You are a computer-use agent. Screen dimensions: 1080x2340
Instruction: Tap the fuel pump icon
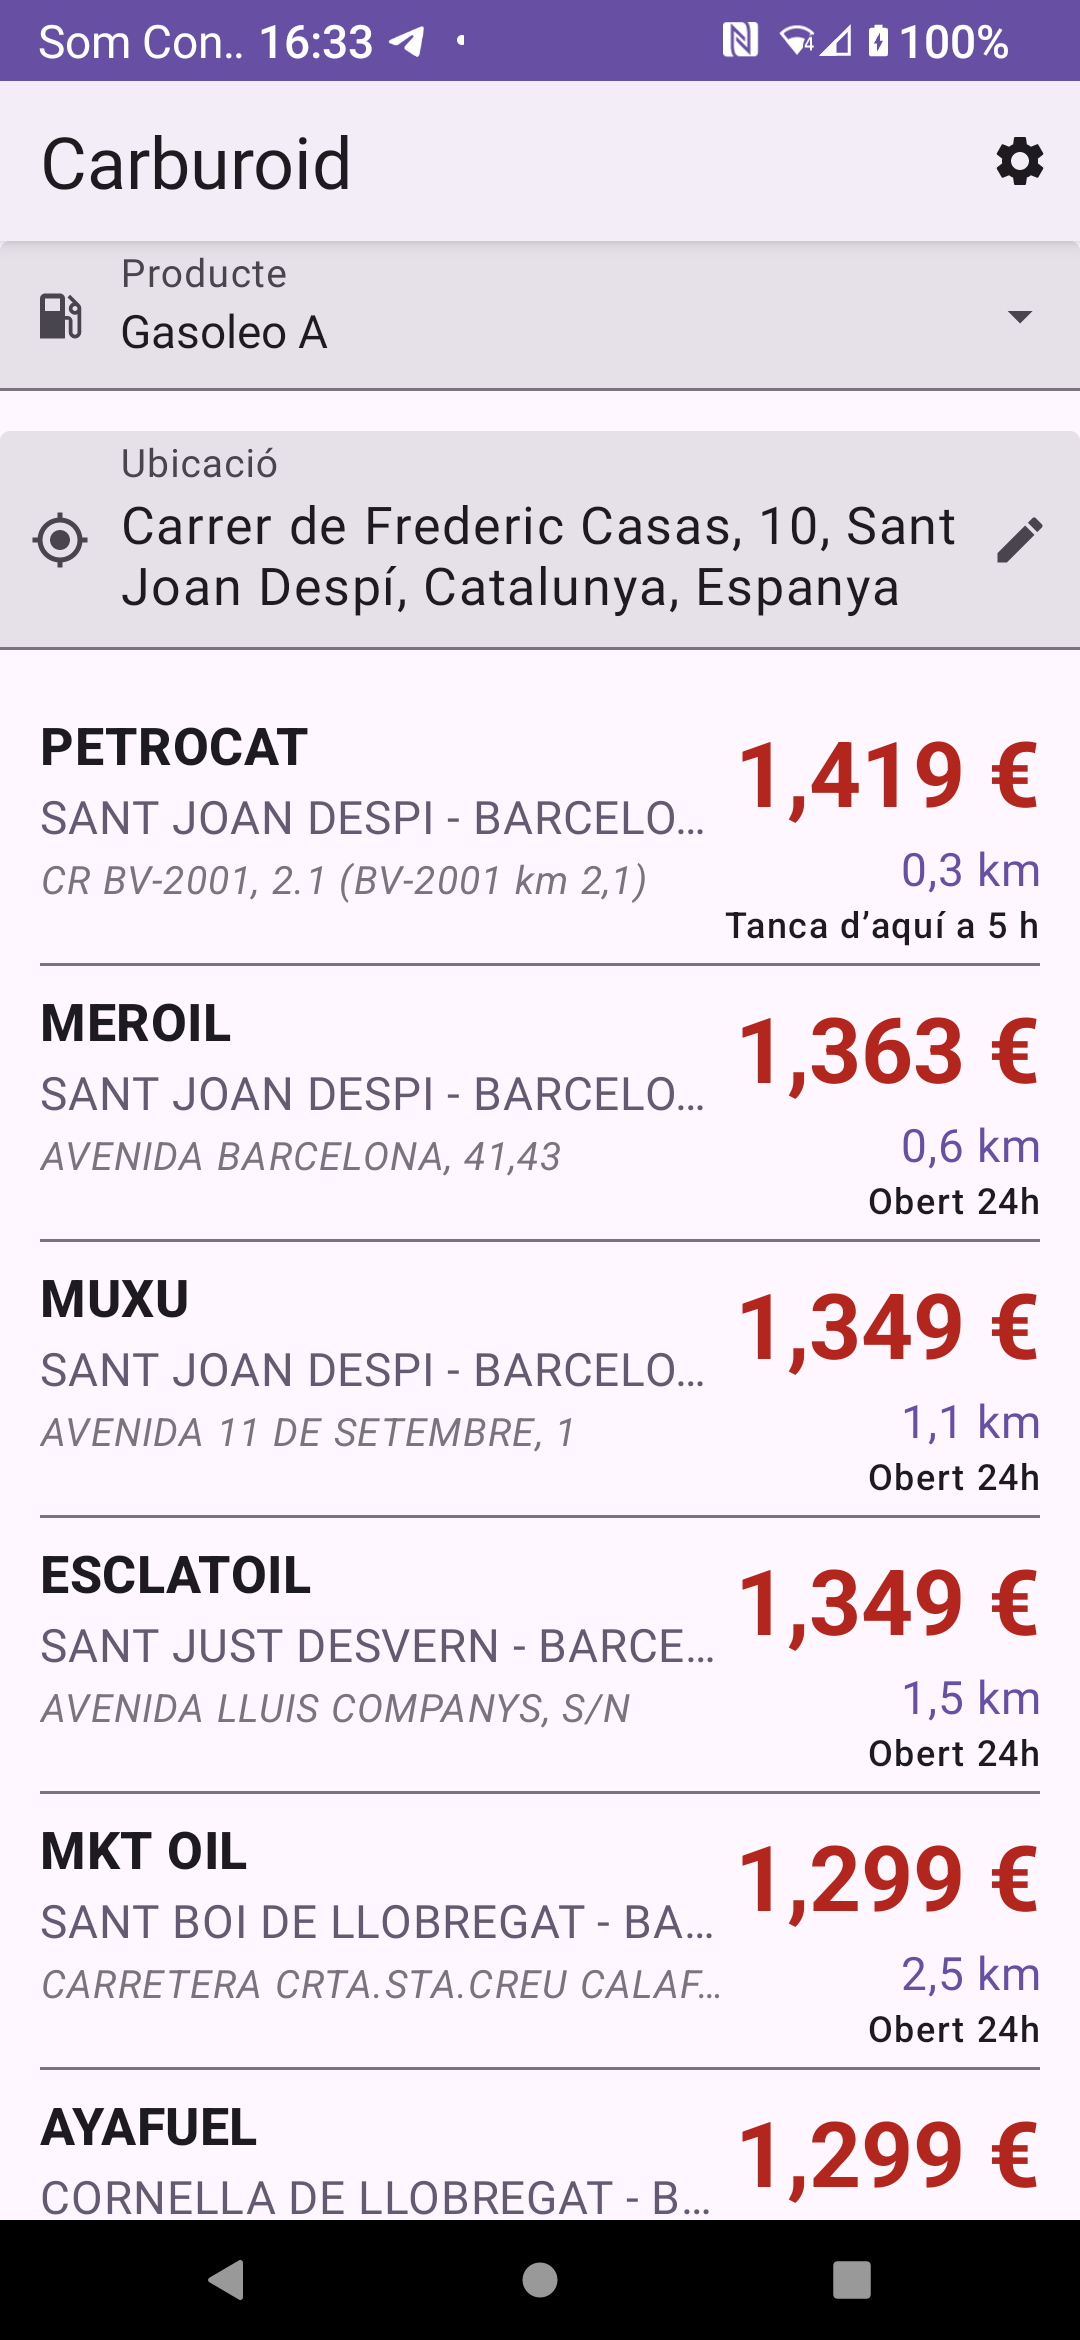coord(61,316)
